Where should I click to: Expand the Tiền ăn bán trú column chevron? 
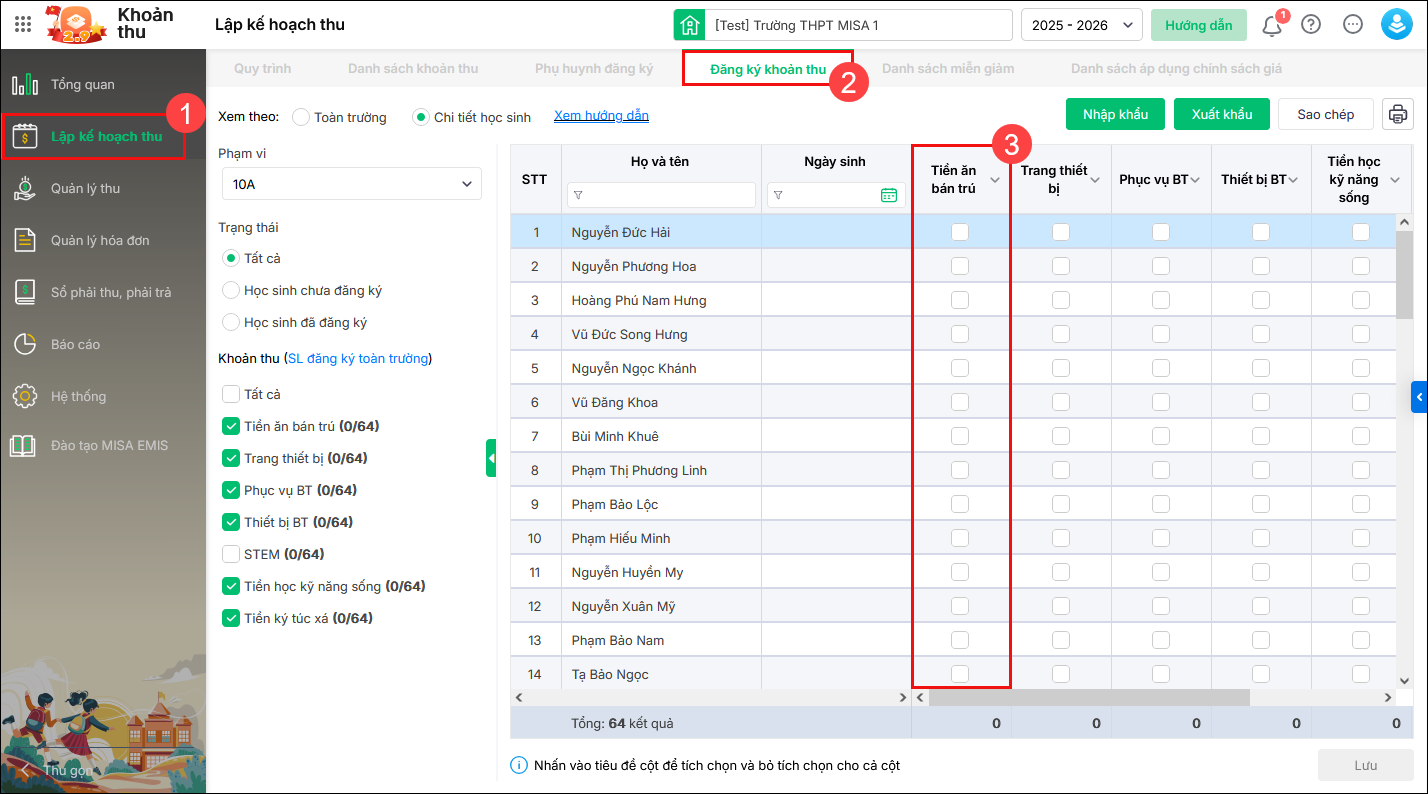pos(995,180)
